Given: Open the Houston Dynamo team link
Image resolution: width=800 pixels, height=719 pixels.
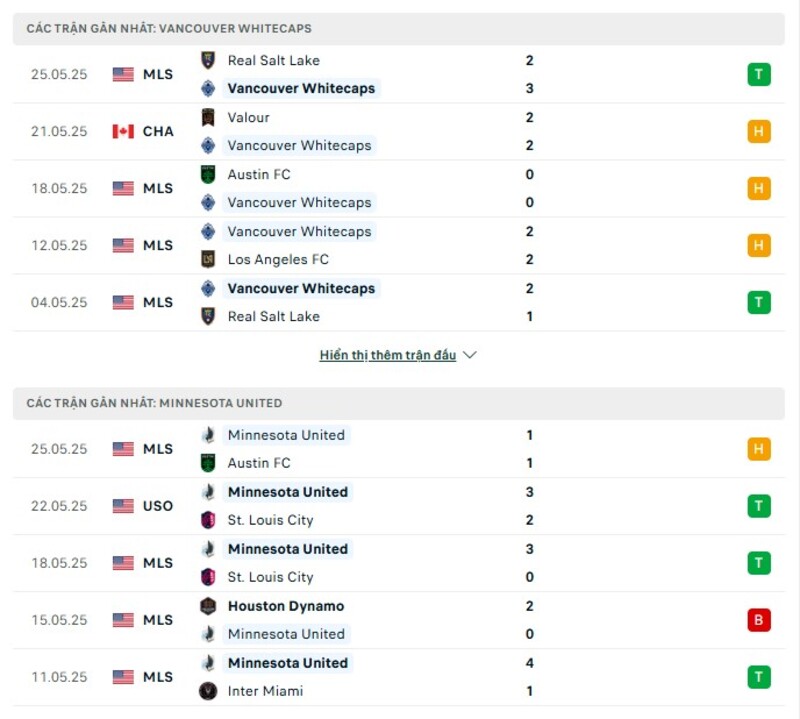Looking at the screenshot, I should pyautogui.click(x=285, y=606).
